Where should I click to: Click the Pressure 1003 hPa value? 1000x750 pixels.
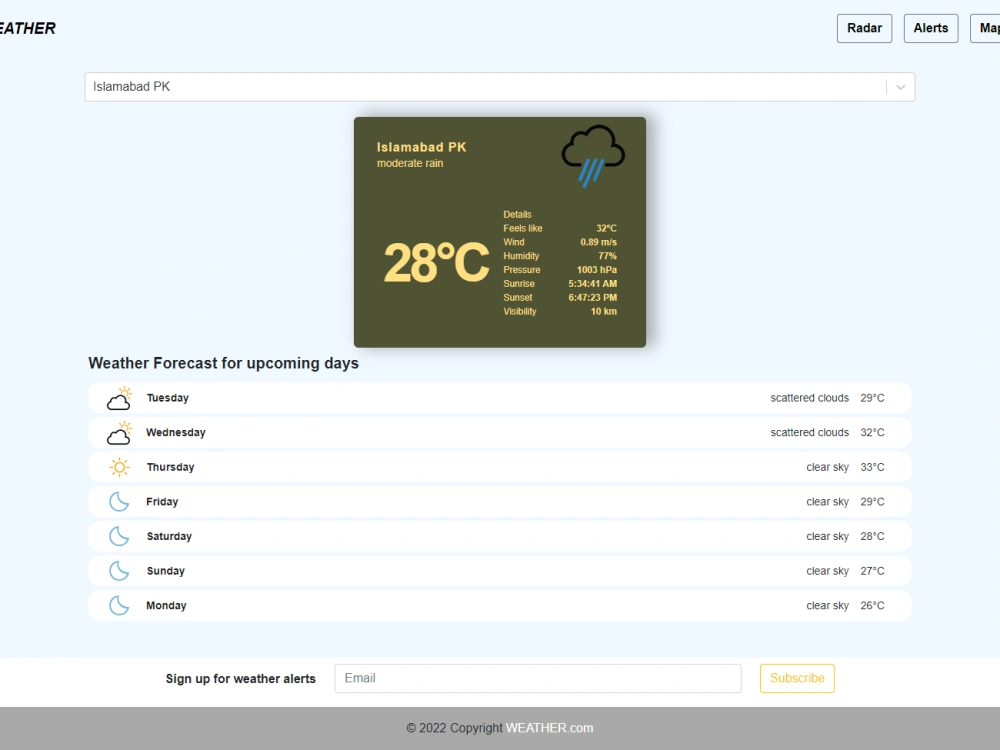tap(597, 270)
